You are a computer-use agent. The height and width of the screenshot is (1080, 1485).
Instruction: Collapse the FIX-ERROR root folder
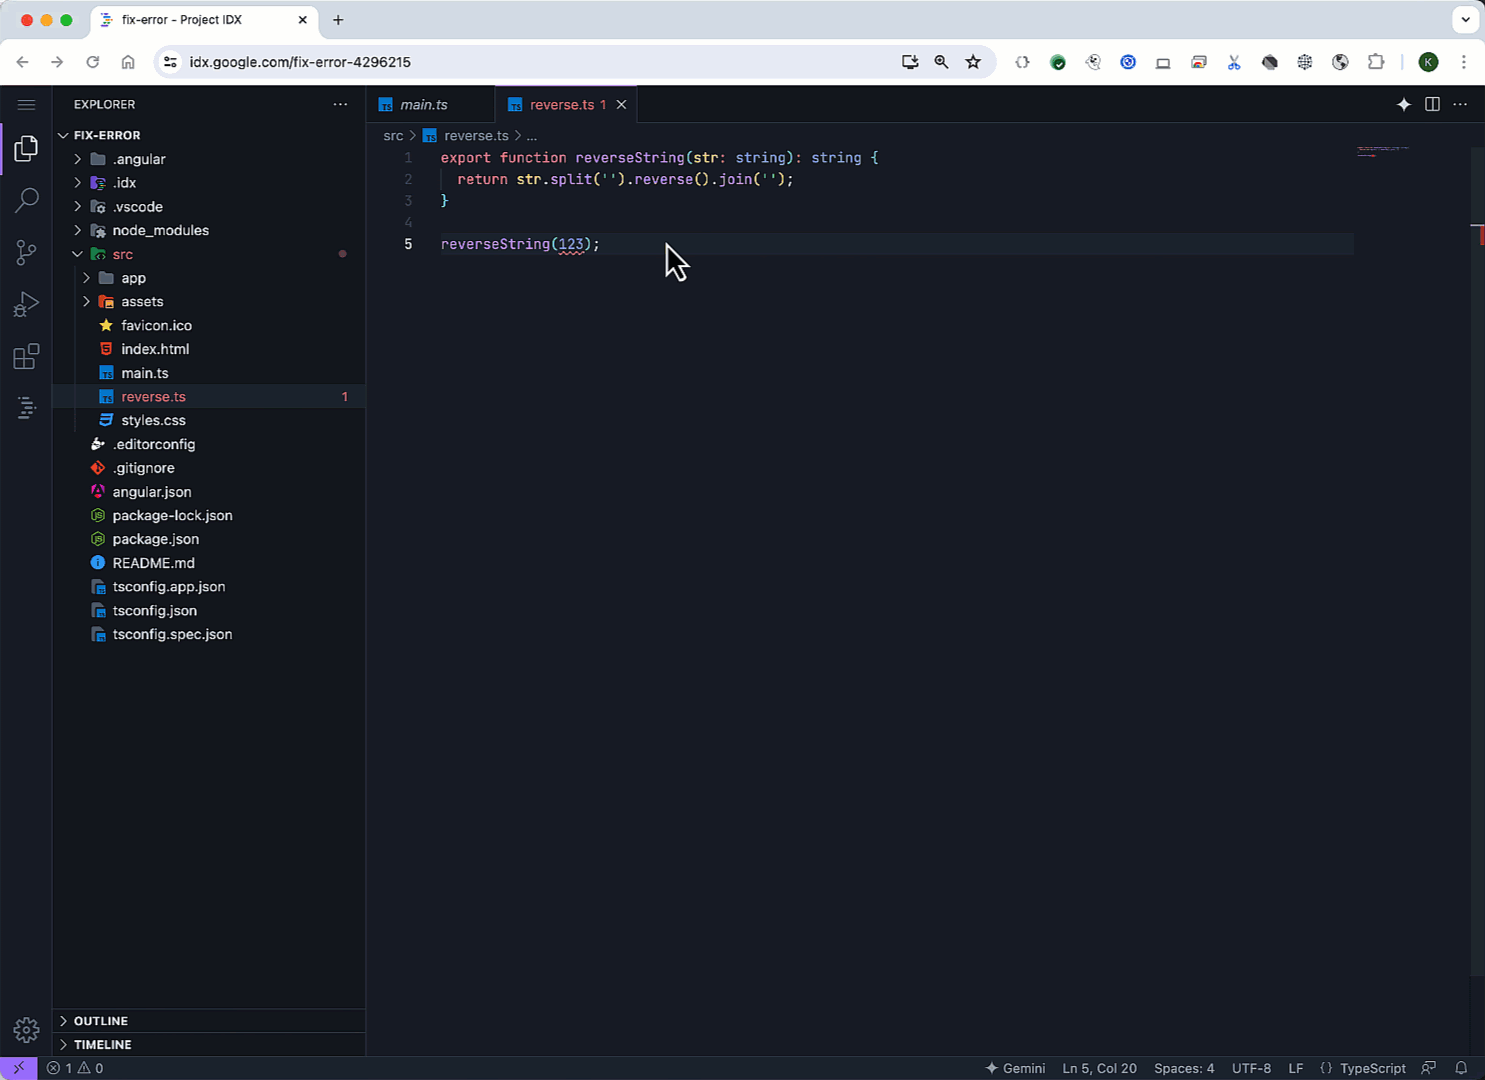click(107, 135)
